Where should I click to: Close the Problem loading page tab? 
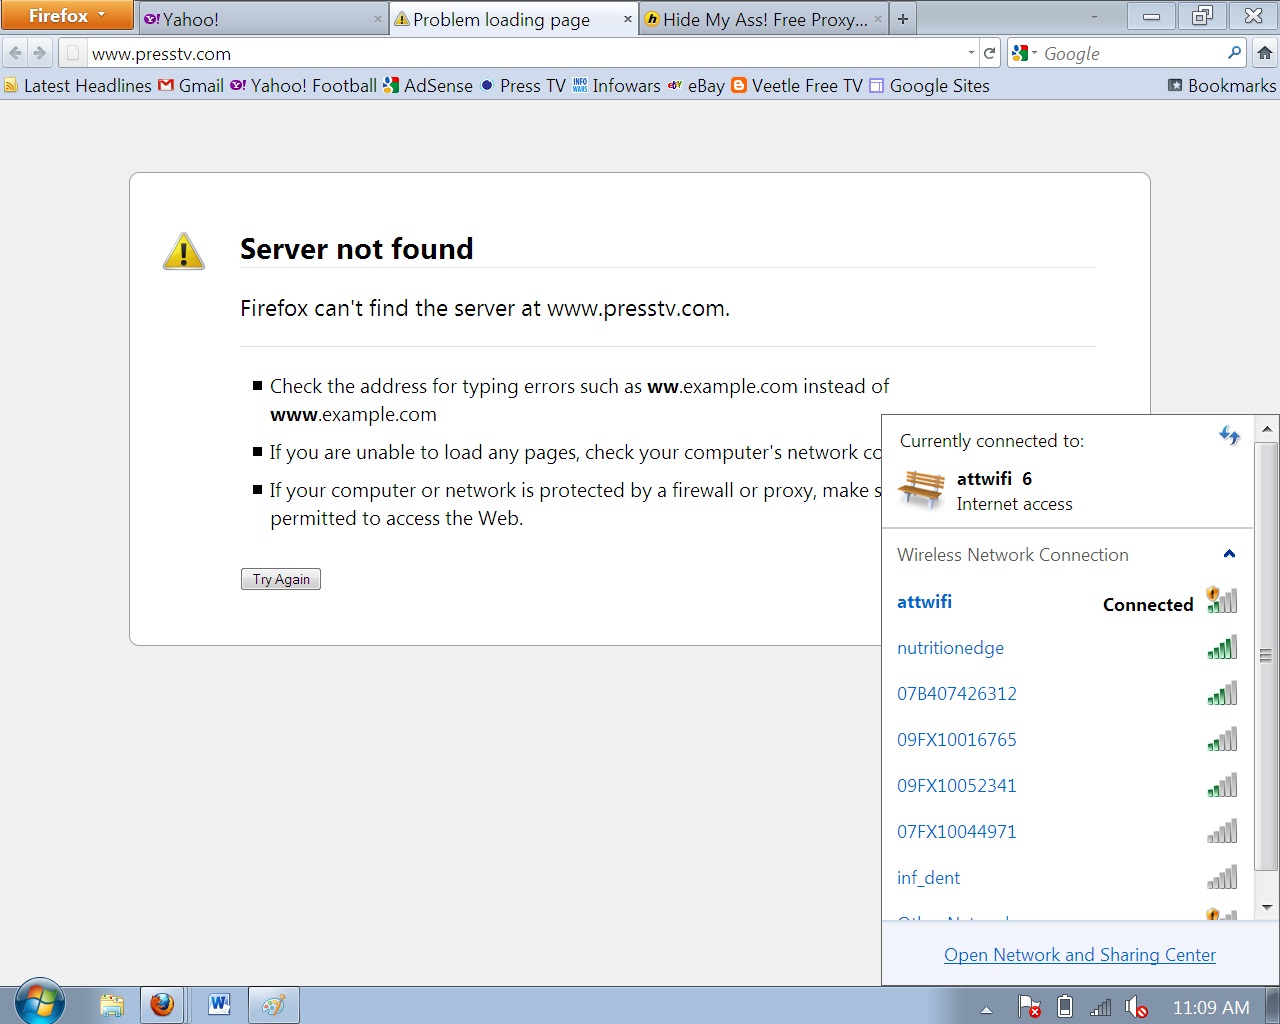coord(628,19)
